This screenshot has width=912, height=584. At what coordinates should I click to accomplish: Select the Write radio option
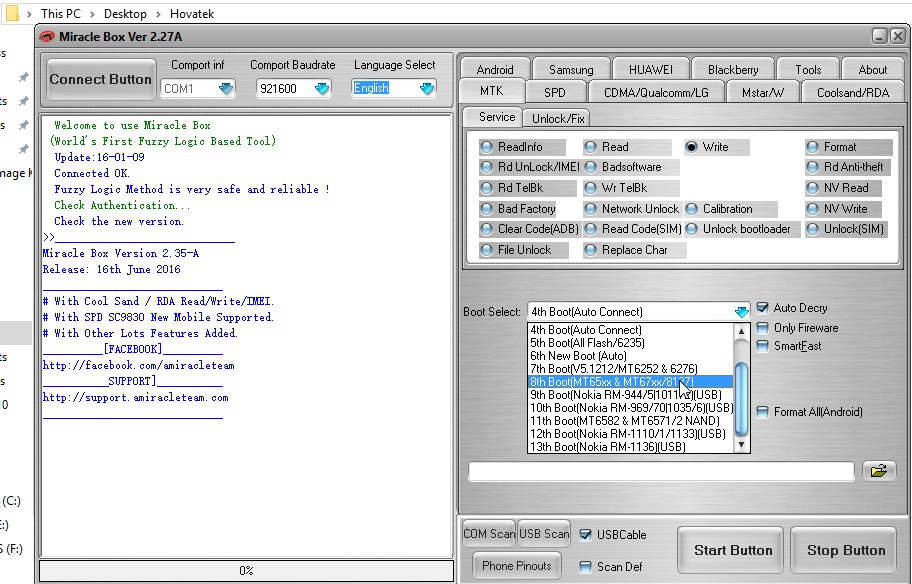tap(691, 147)
